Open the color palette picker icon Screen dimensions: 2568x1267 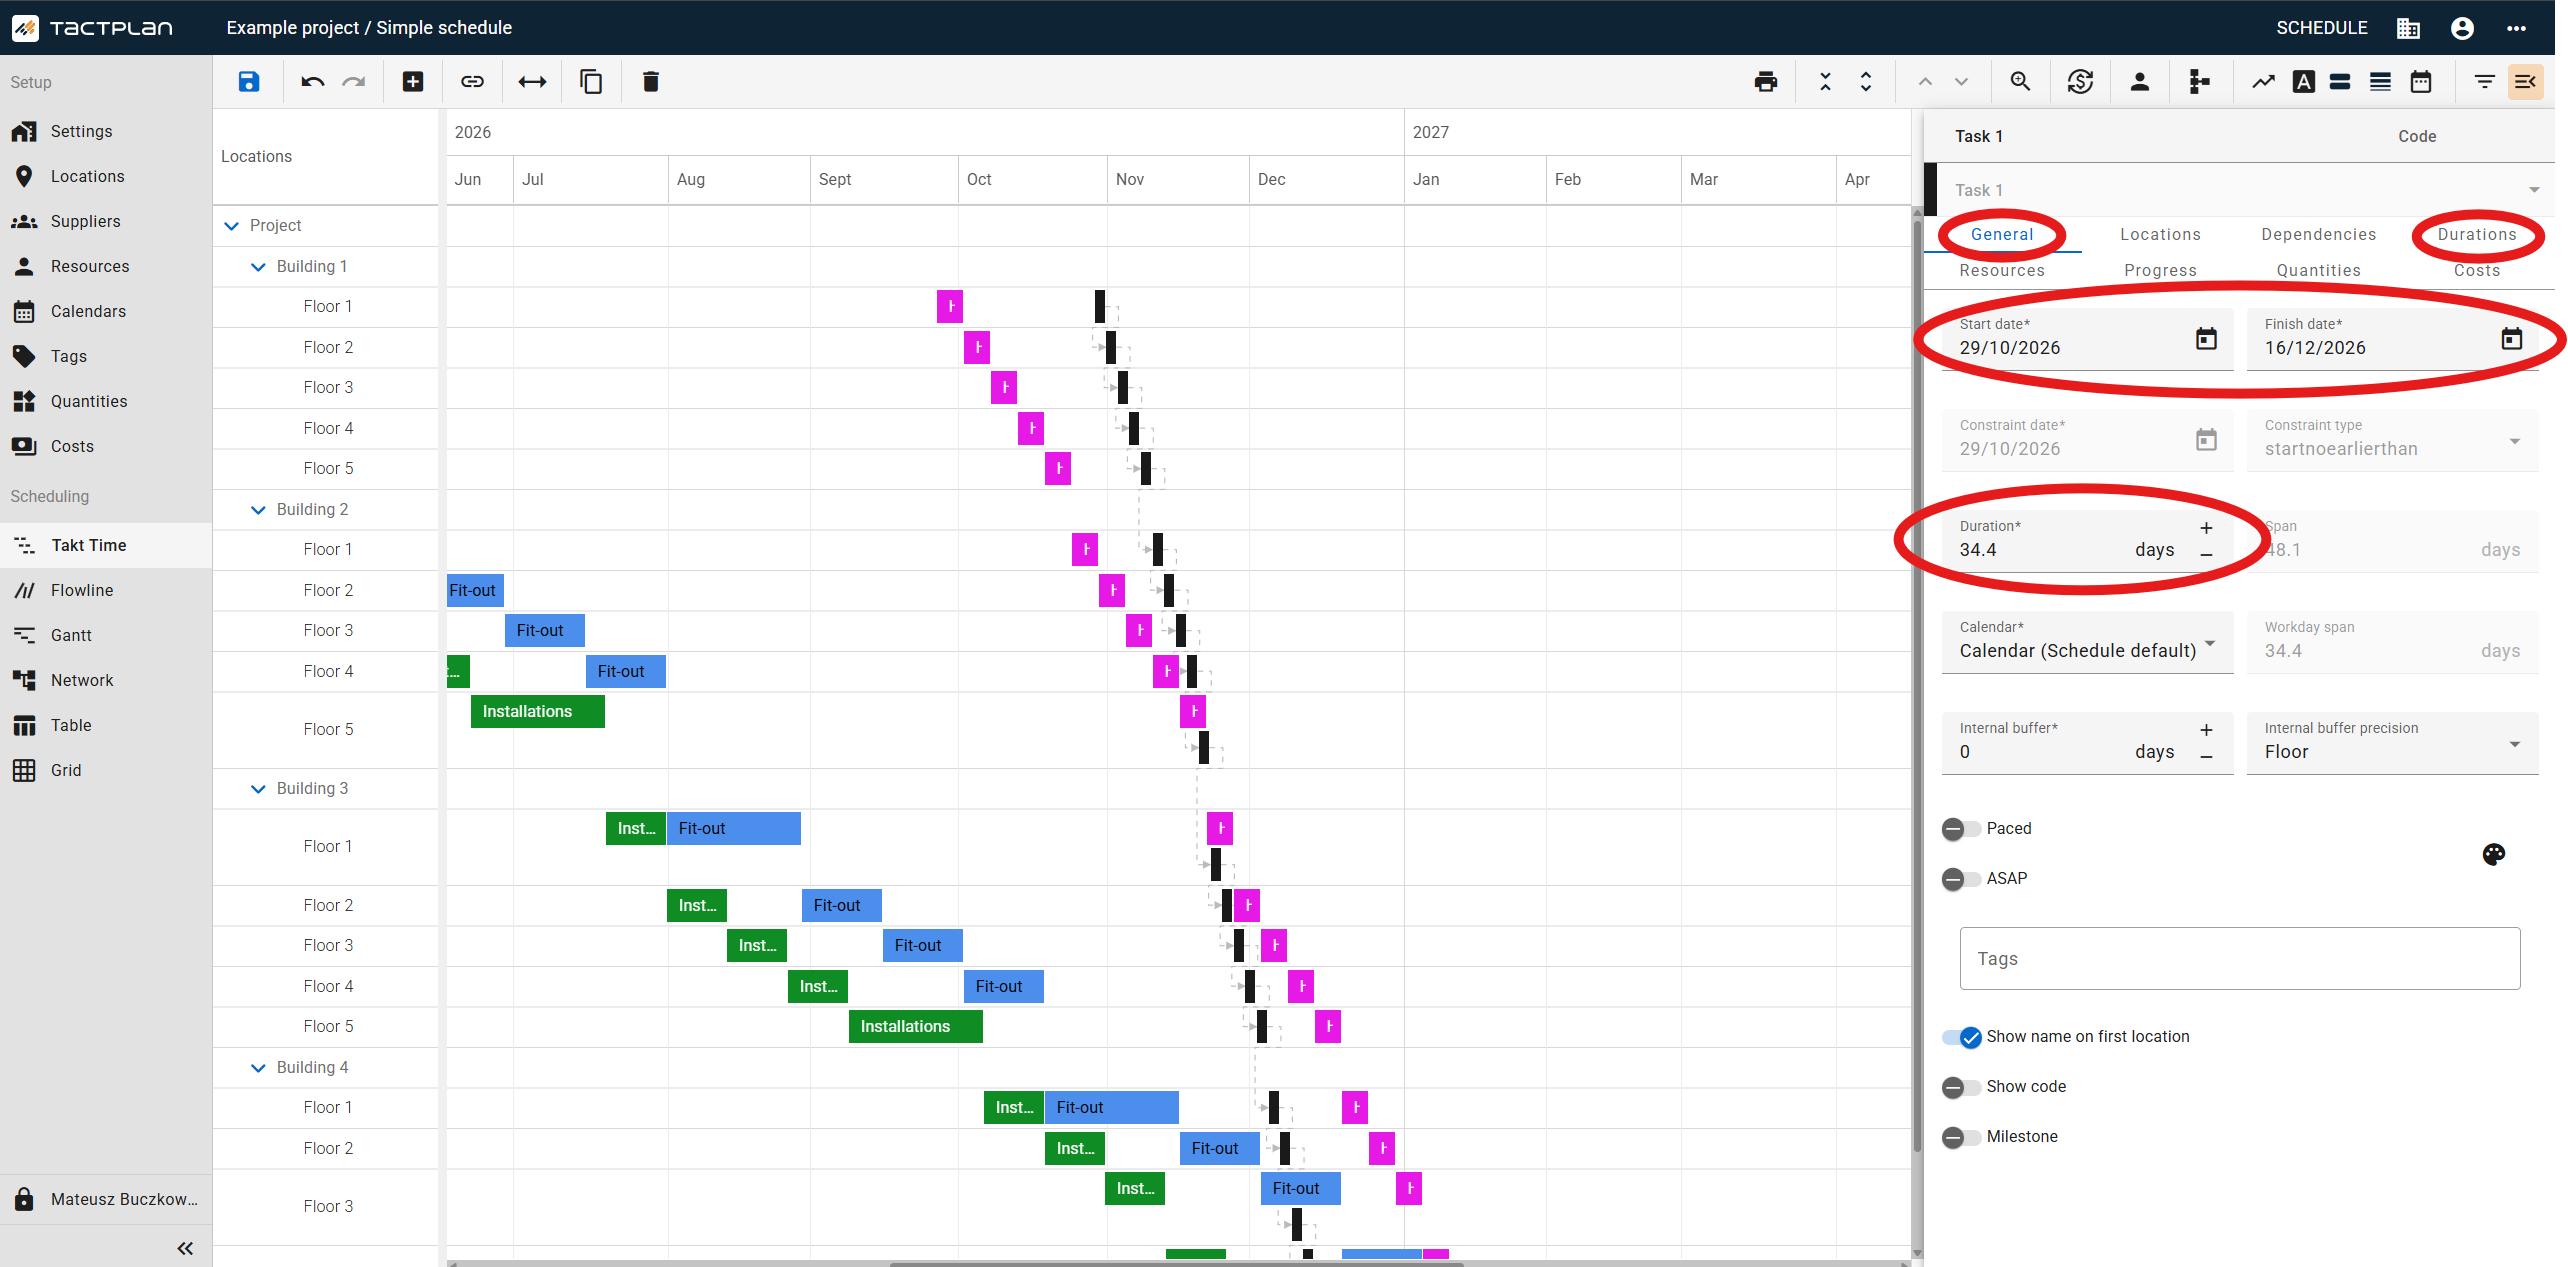click(x=2494, y=854)
